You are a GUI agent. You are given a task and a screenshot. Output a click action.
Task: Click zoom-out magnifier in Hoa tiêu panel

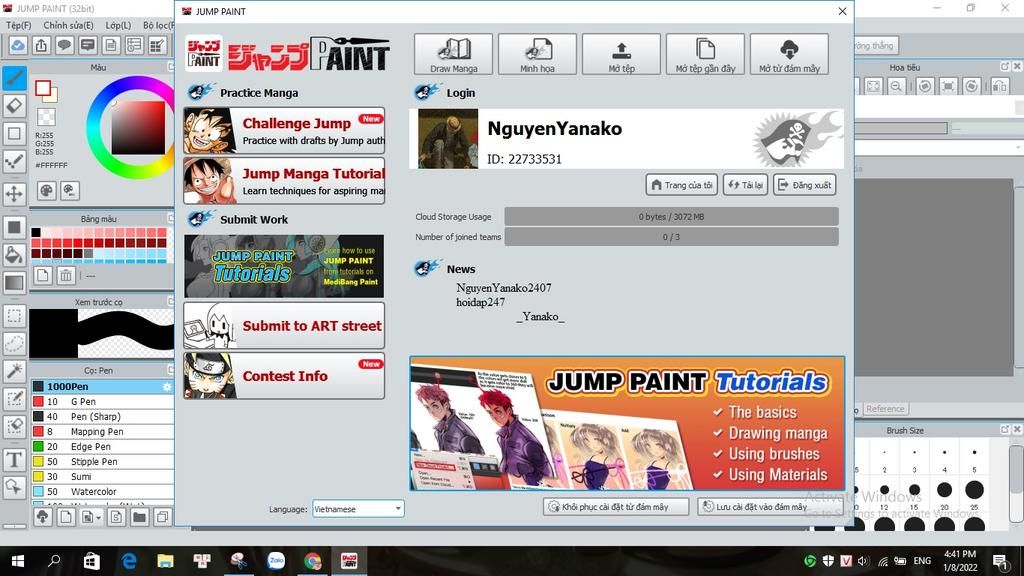(x=897, y=86)
